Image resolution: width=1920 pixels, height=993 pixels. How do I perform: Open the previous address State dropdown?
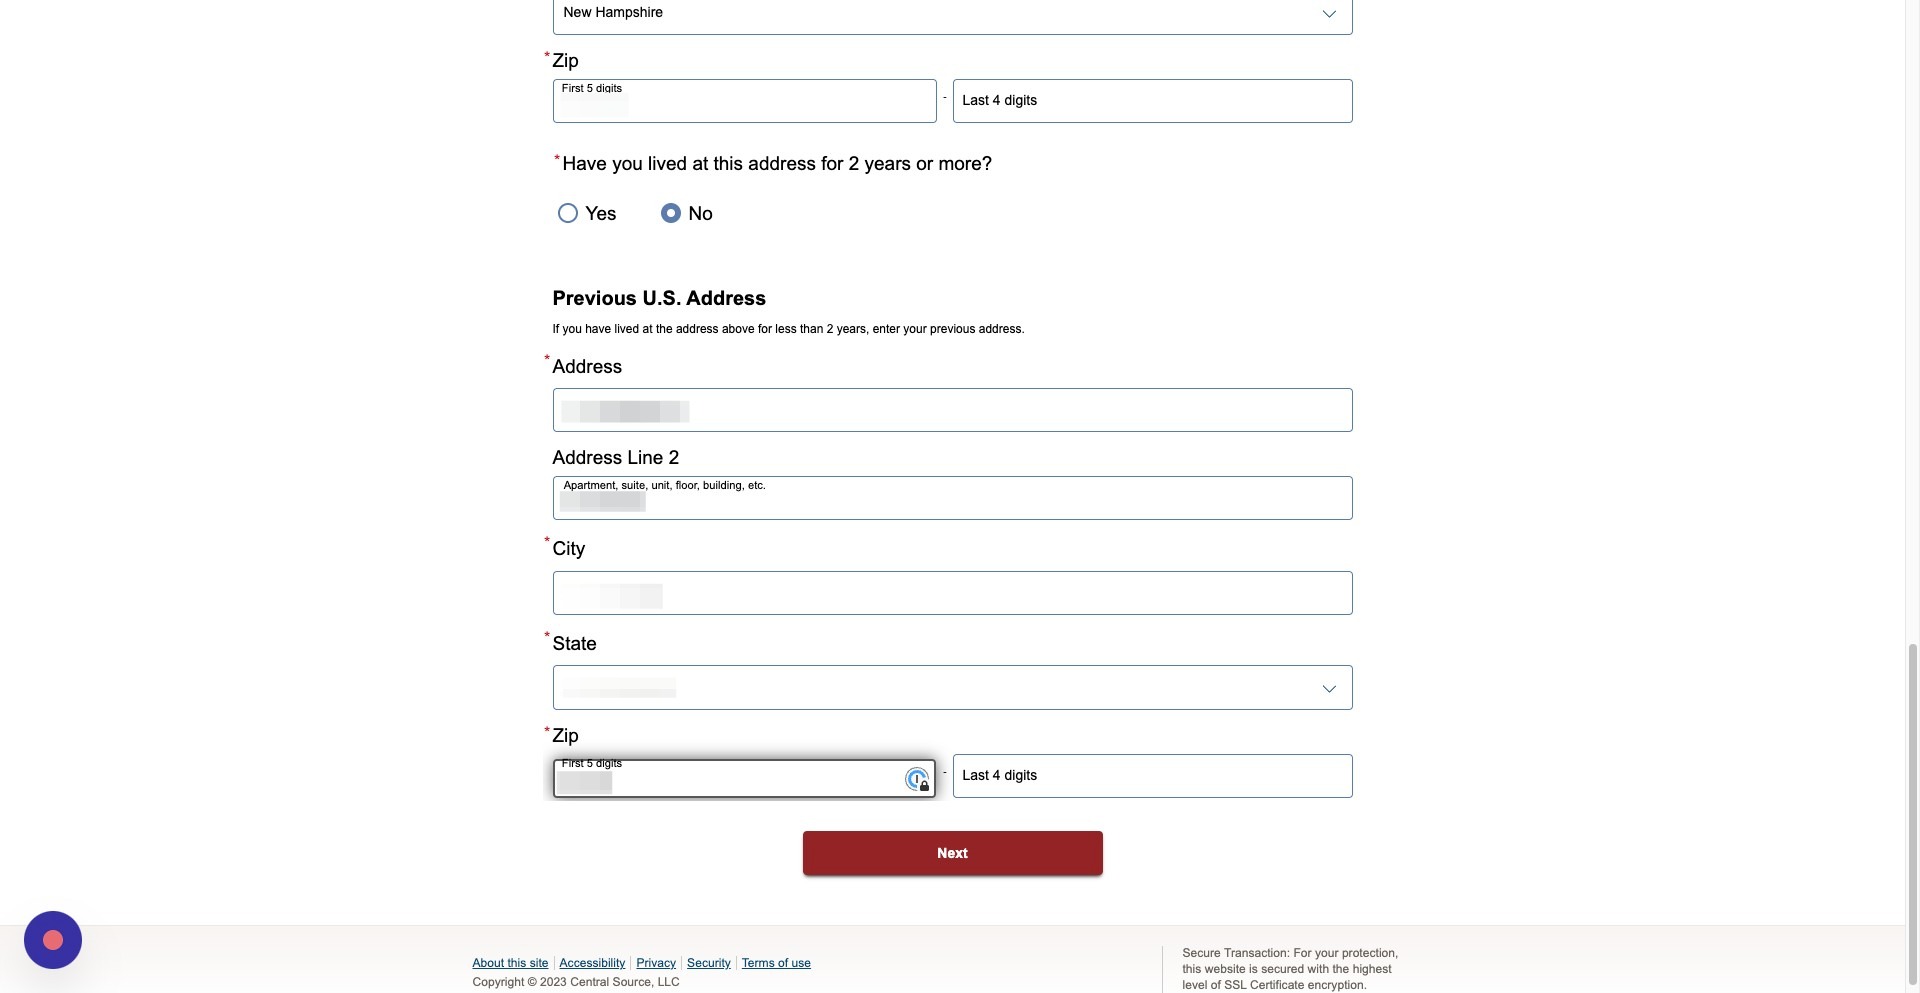click(952, 688)
